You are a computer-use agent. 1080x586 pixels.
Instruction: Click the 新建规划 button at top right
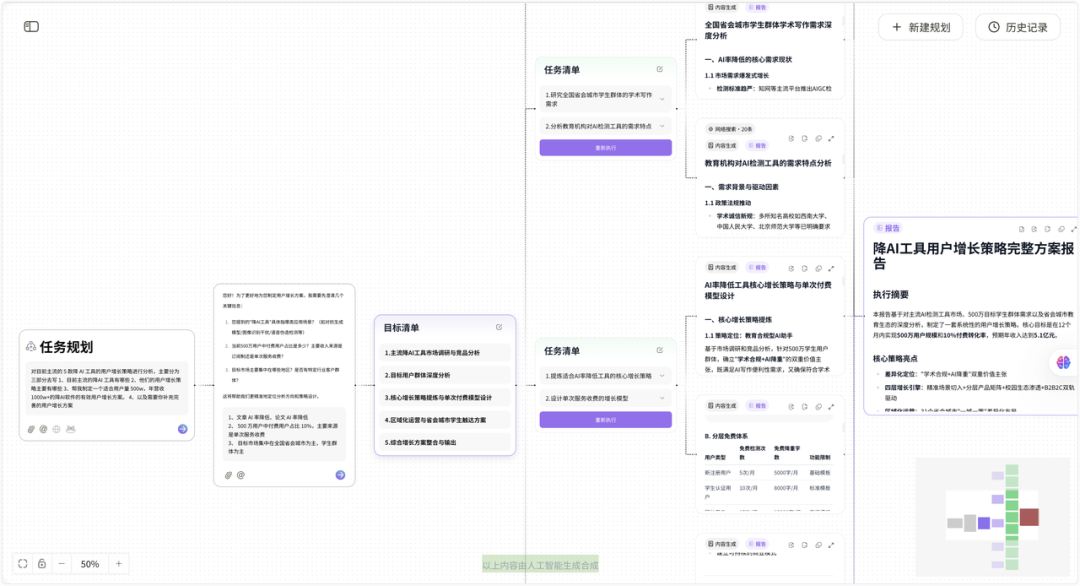pos(919,27)
